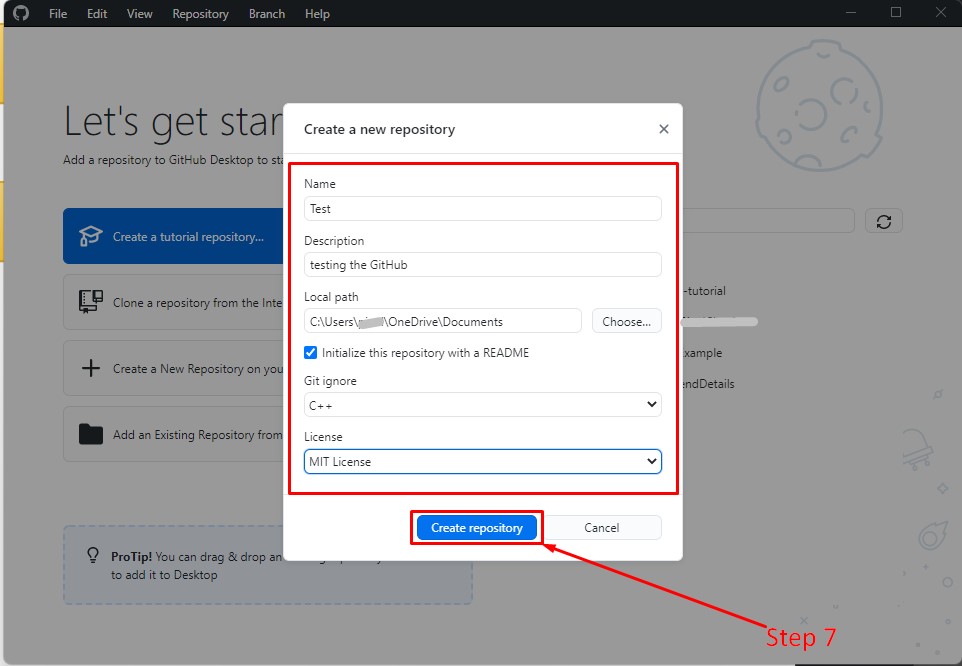Click the refresh repositories icon button

(883, 221)
